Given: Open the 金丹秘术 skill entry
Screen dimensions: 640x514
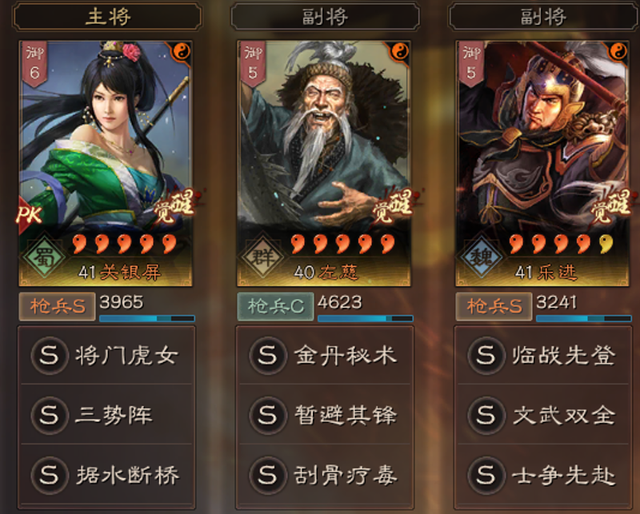Looking at the screenshot, I should pos(325,355).
